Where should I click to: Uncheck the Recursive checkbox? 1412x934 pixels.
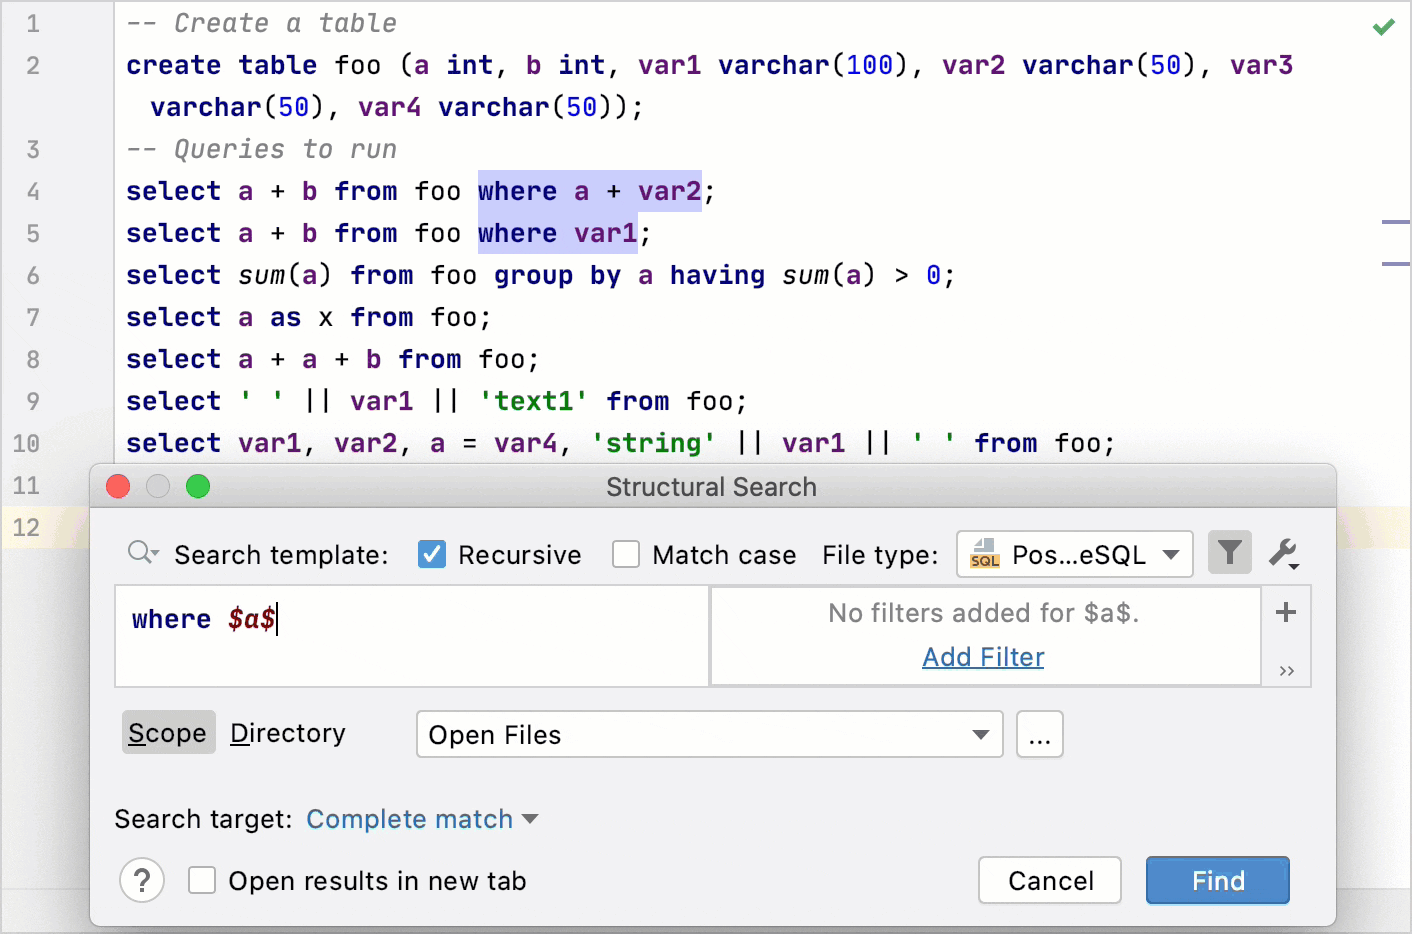(431, 554)
